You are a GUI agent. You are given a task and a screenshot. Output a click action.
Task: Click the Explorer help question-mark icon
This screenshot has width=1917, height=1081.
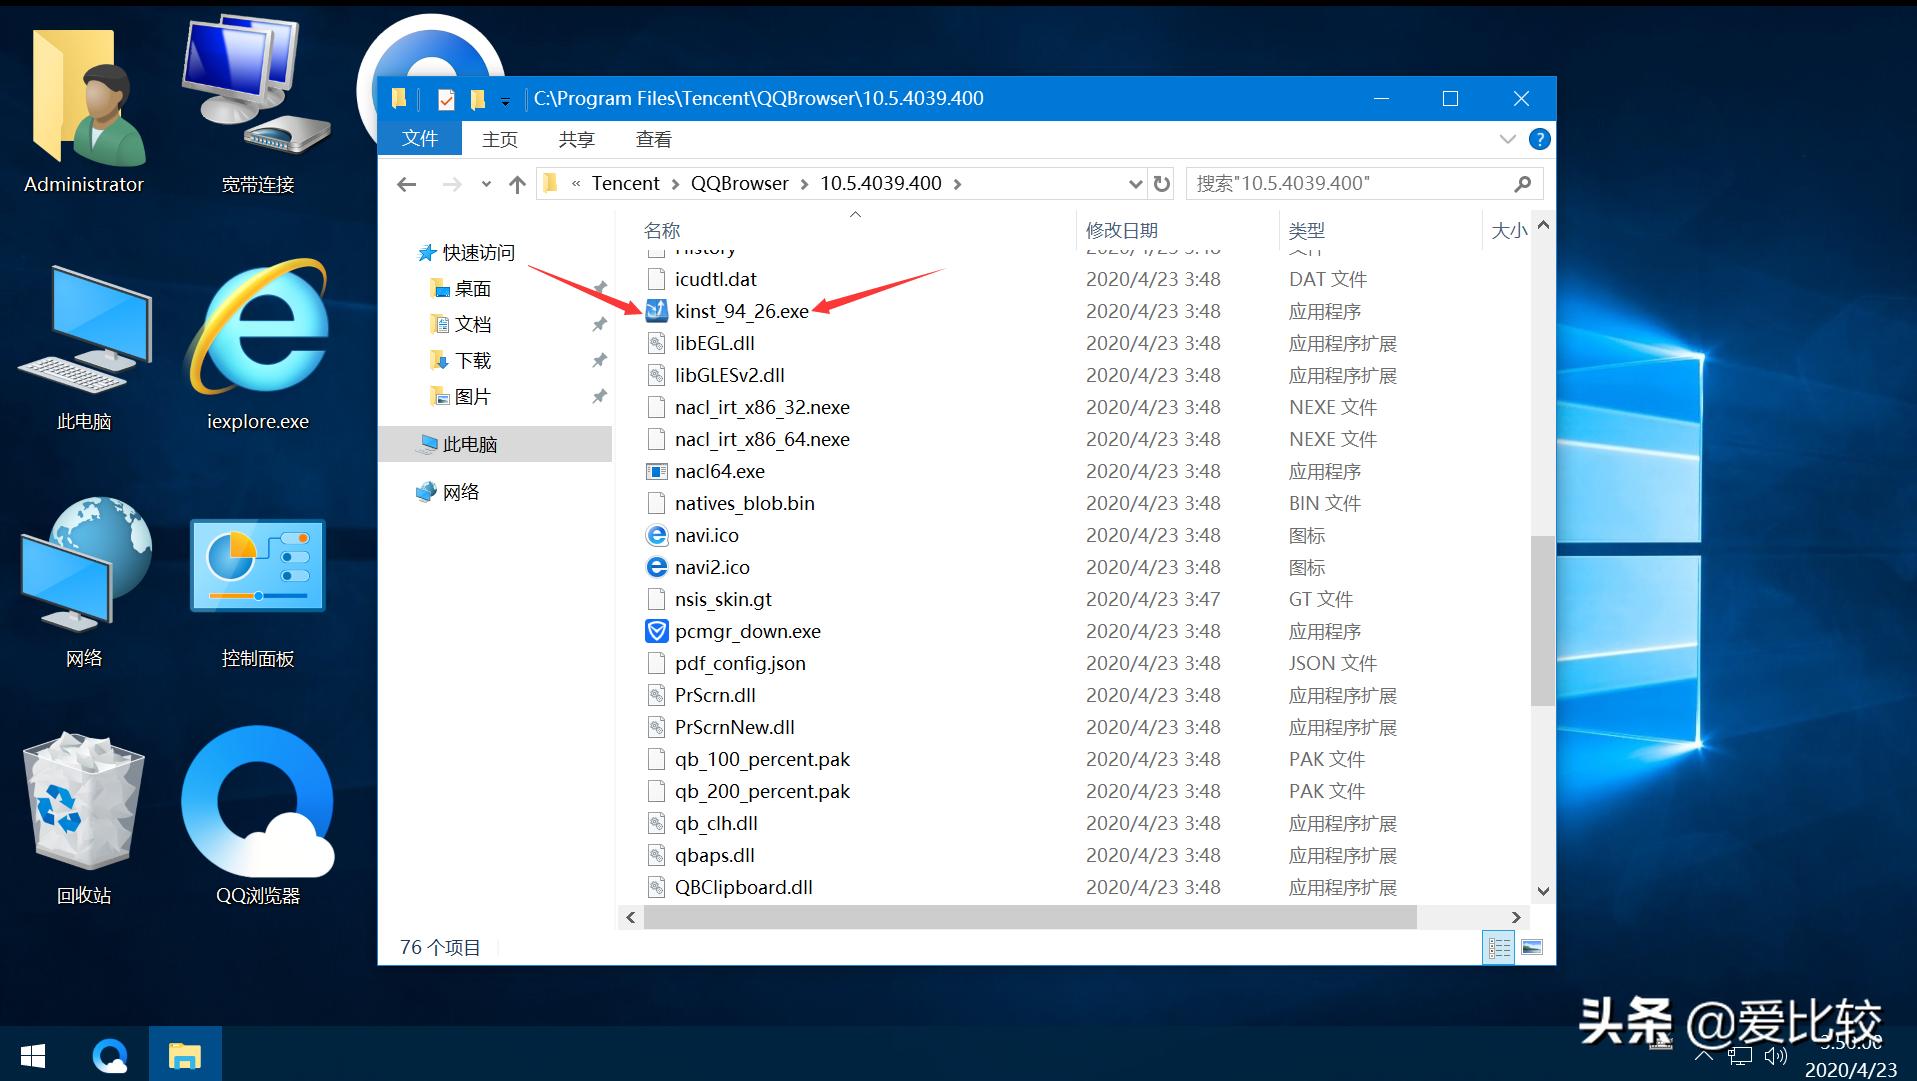[x=1540, y=139]
